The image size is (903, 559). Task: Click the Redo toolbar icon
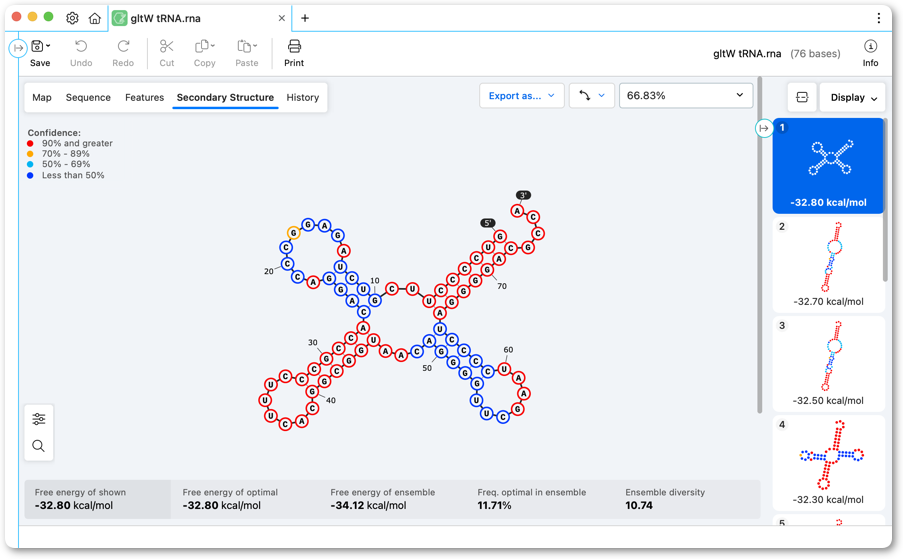click(123, 46)
